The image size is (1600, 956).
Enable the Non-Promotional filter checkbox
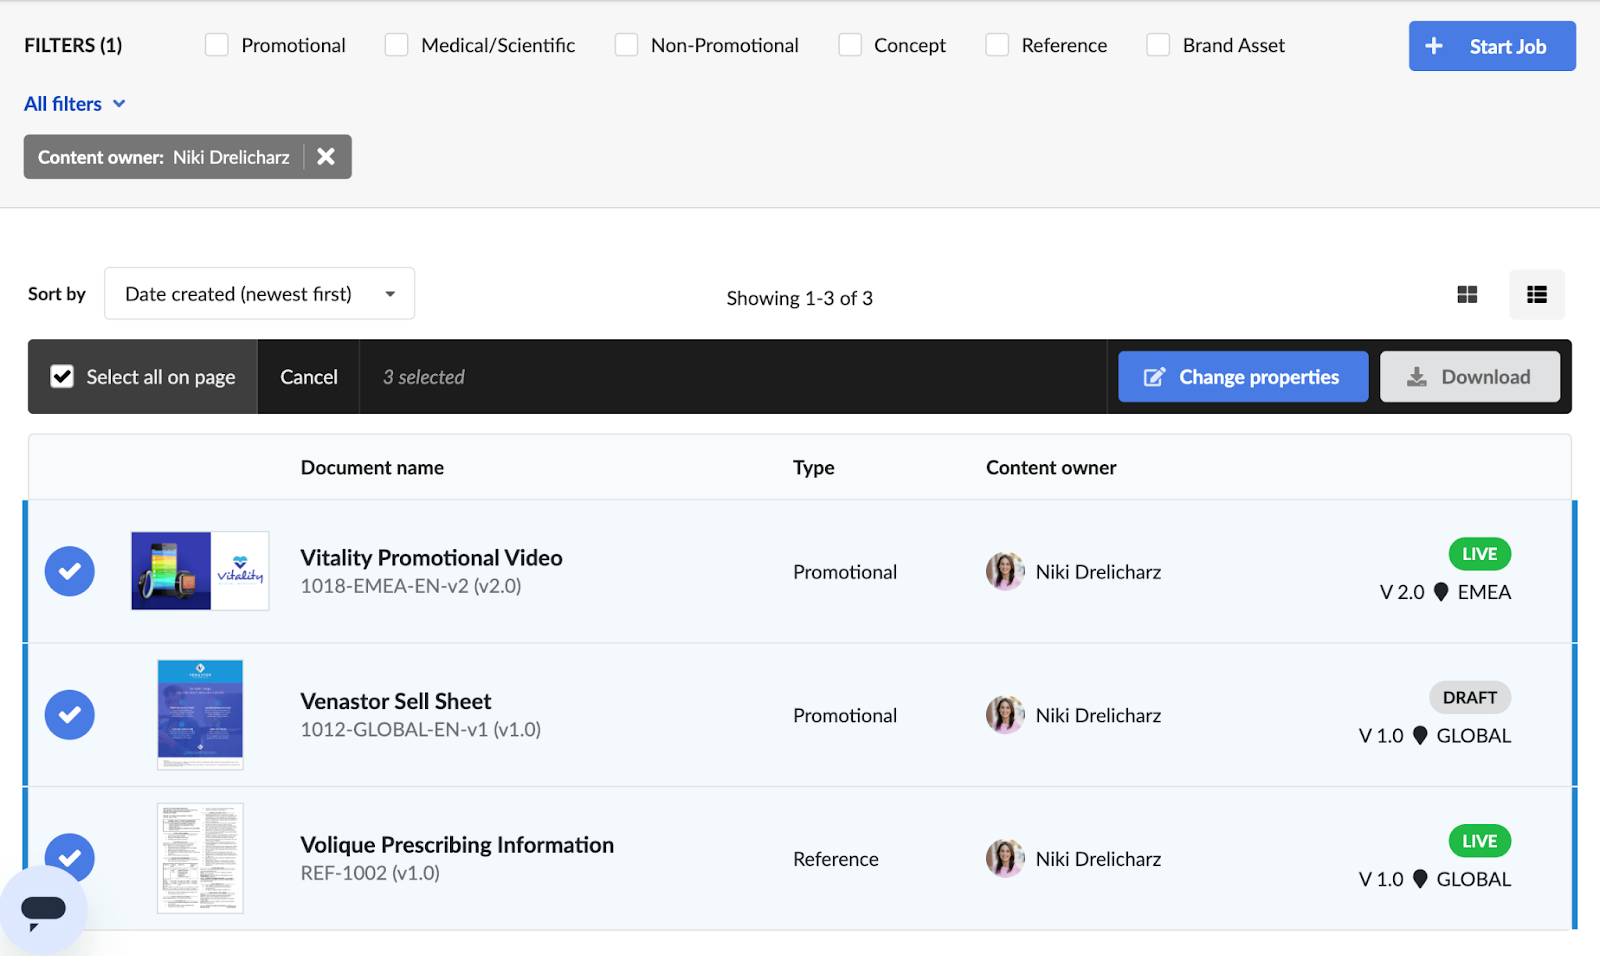(626, 45)
